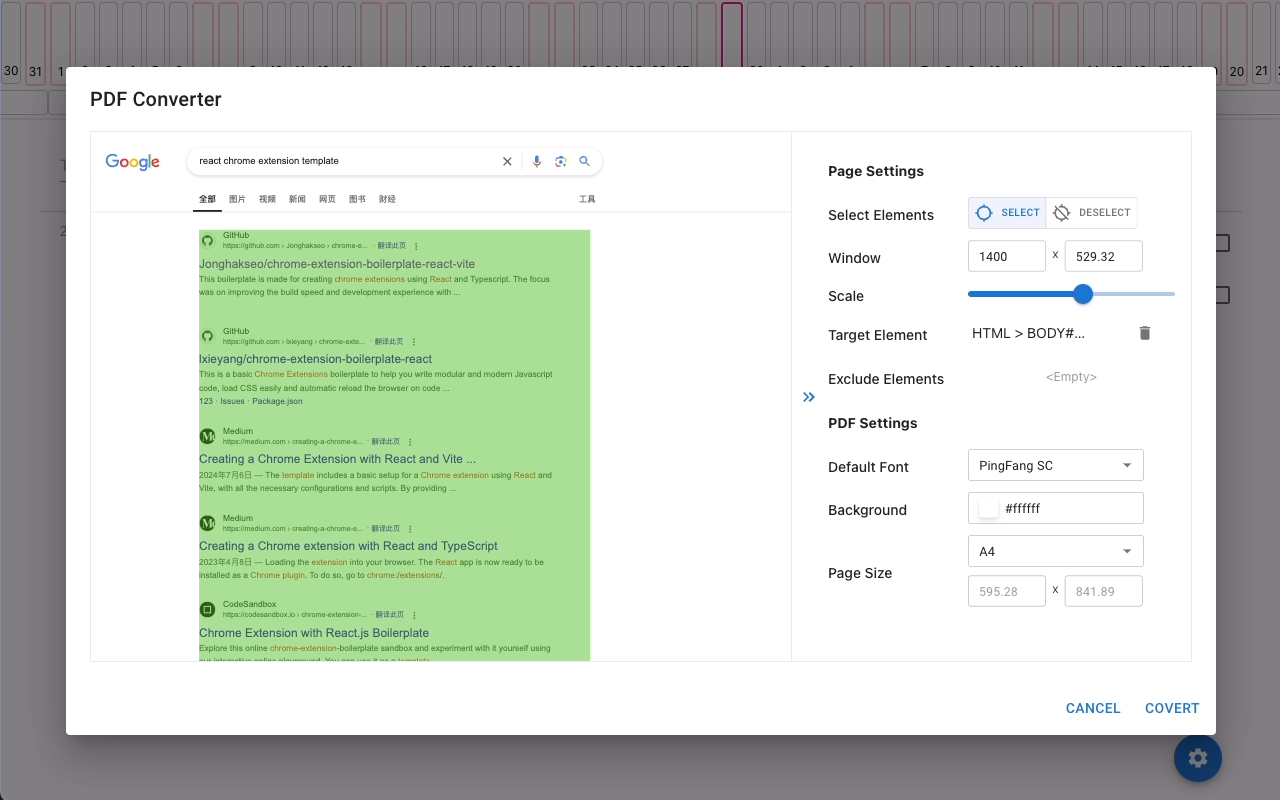Open the A4 page size dropdown
The width and height of the screenshot is (1280, 800).
1055,551
